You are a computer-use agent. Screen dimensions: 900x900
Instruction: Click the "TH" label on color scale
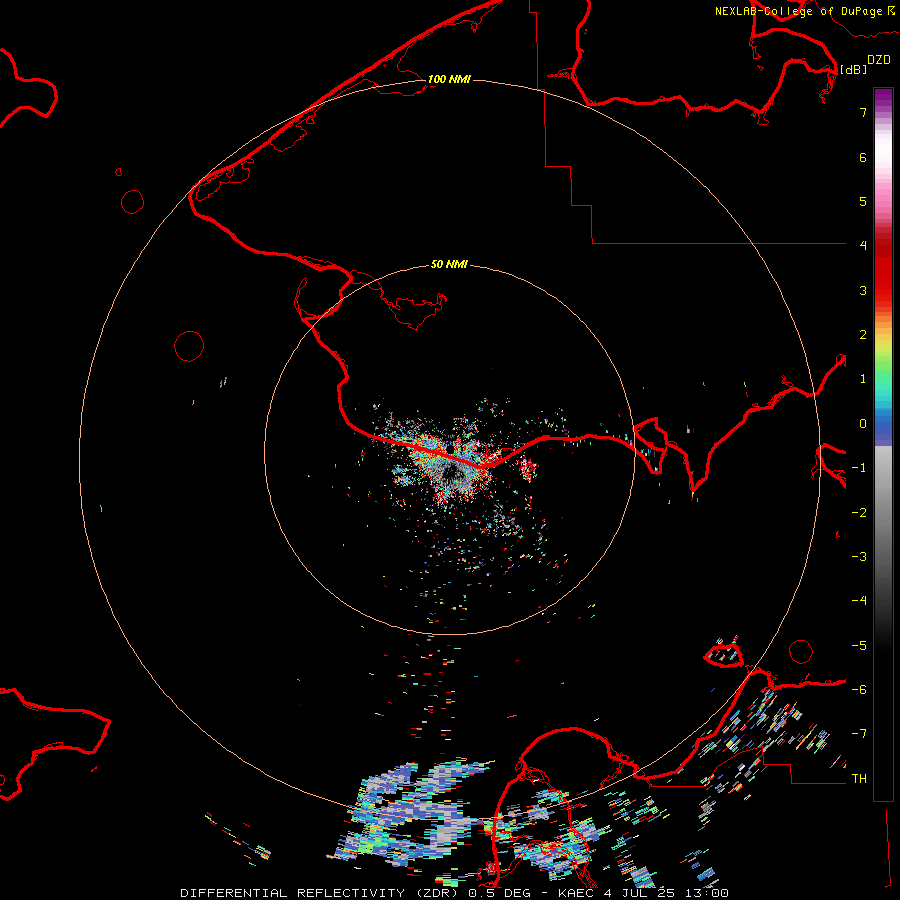point(859,778)
